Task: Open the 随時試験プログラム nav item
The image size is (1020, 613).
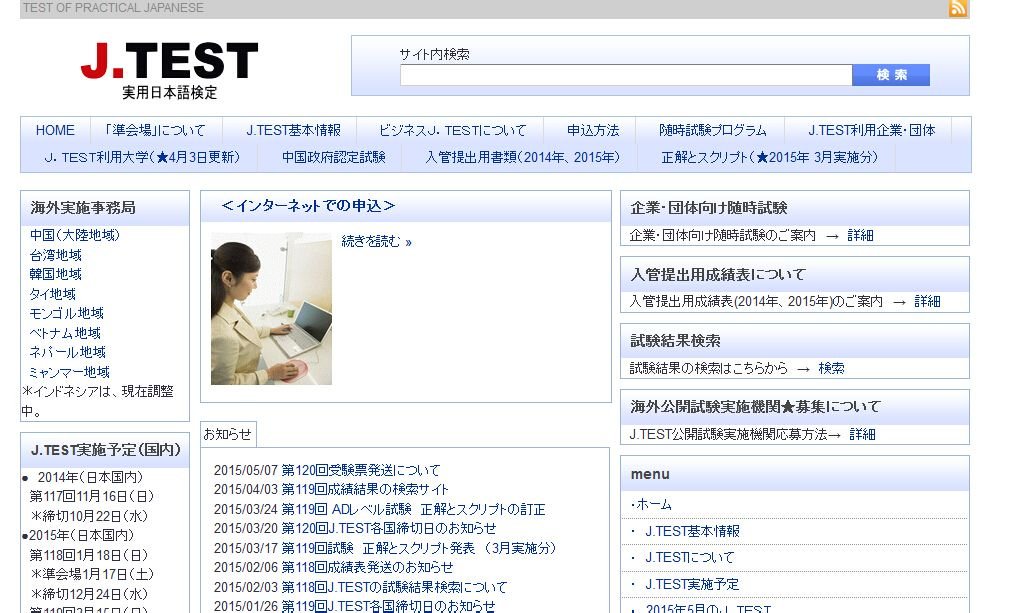Action: point(716,130)
